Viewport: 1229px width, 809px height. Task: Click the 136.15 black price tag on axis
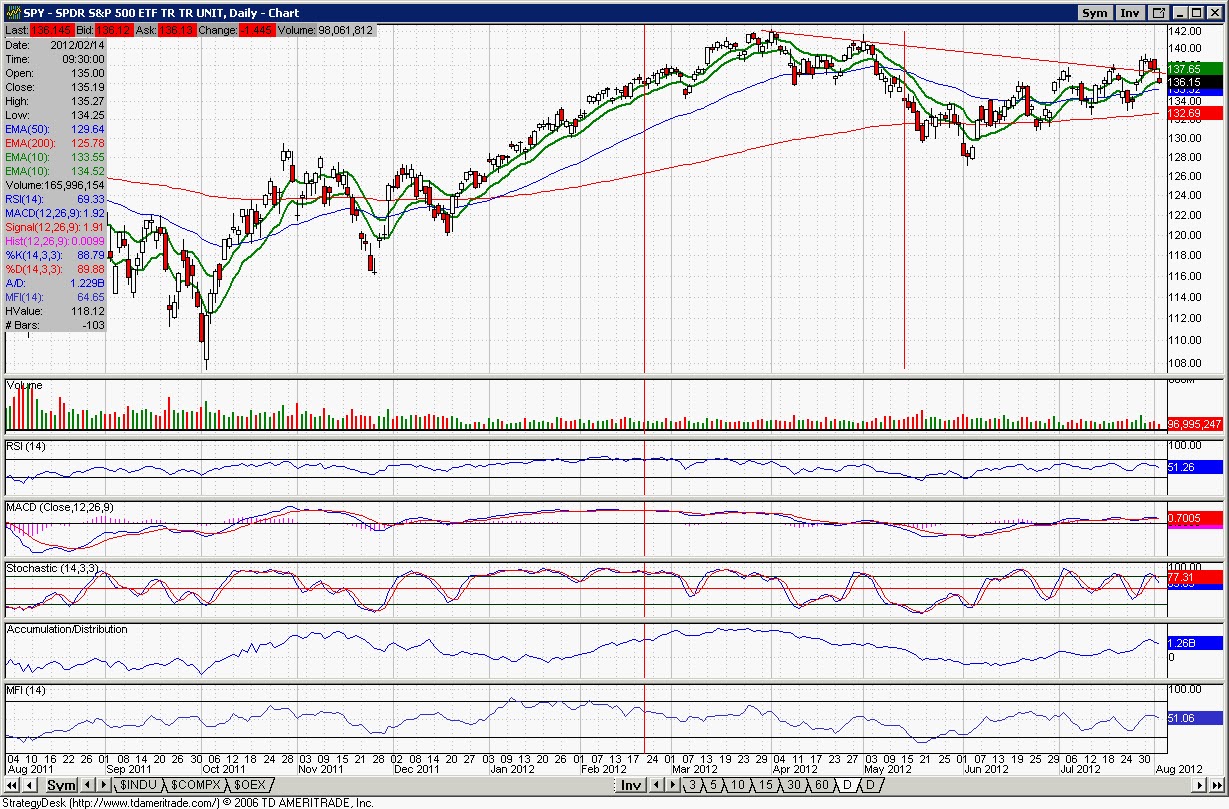tap(1193, 81)
